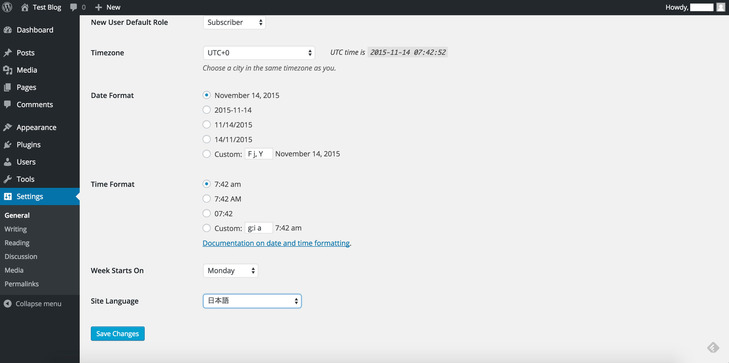Click the Save Changes button
Viewport: 729px width, 363px height.
(118, 334)
